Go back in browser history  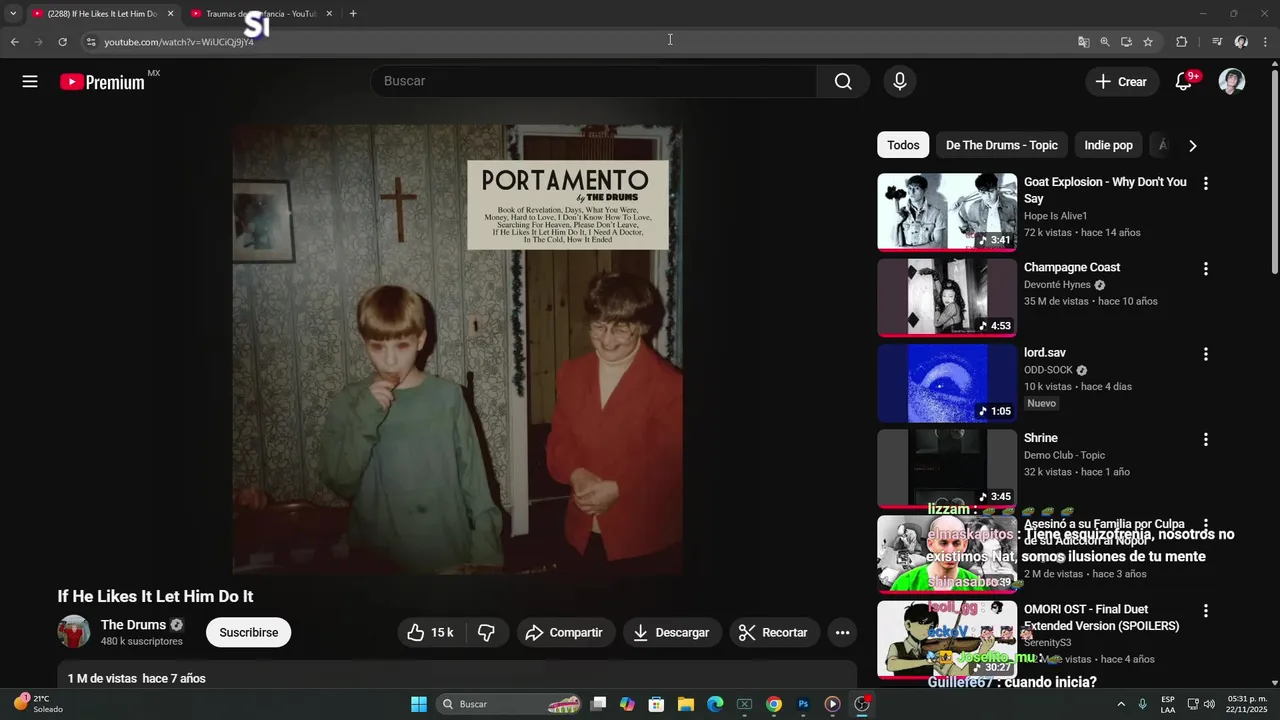(x=14, y=42)
